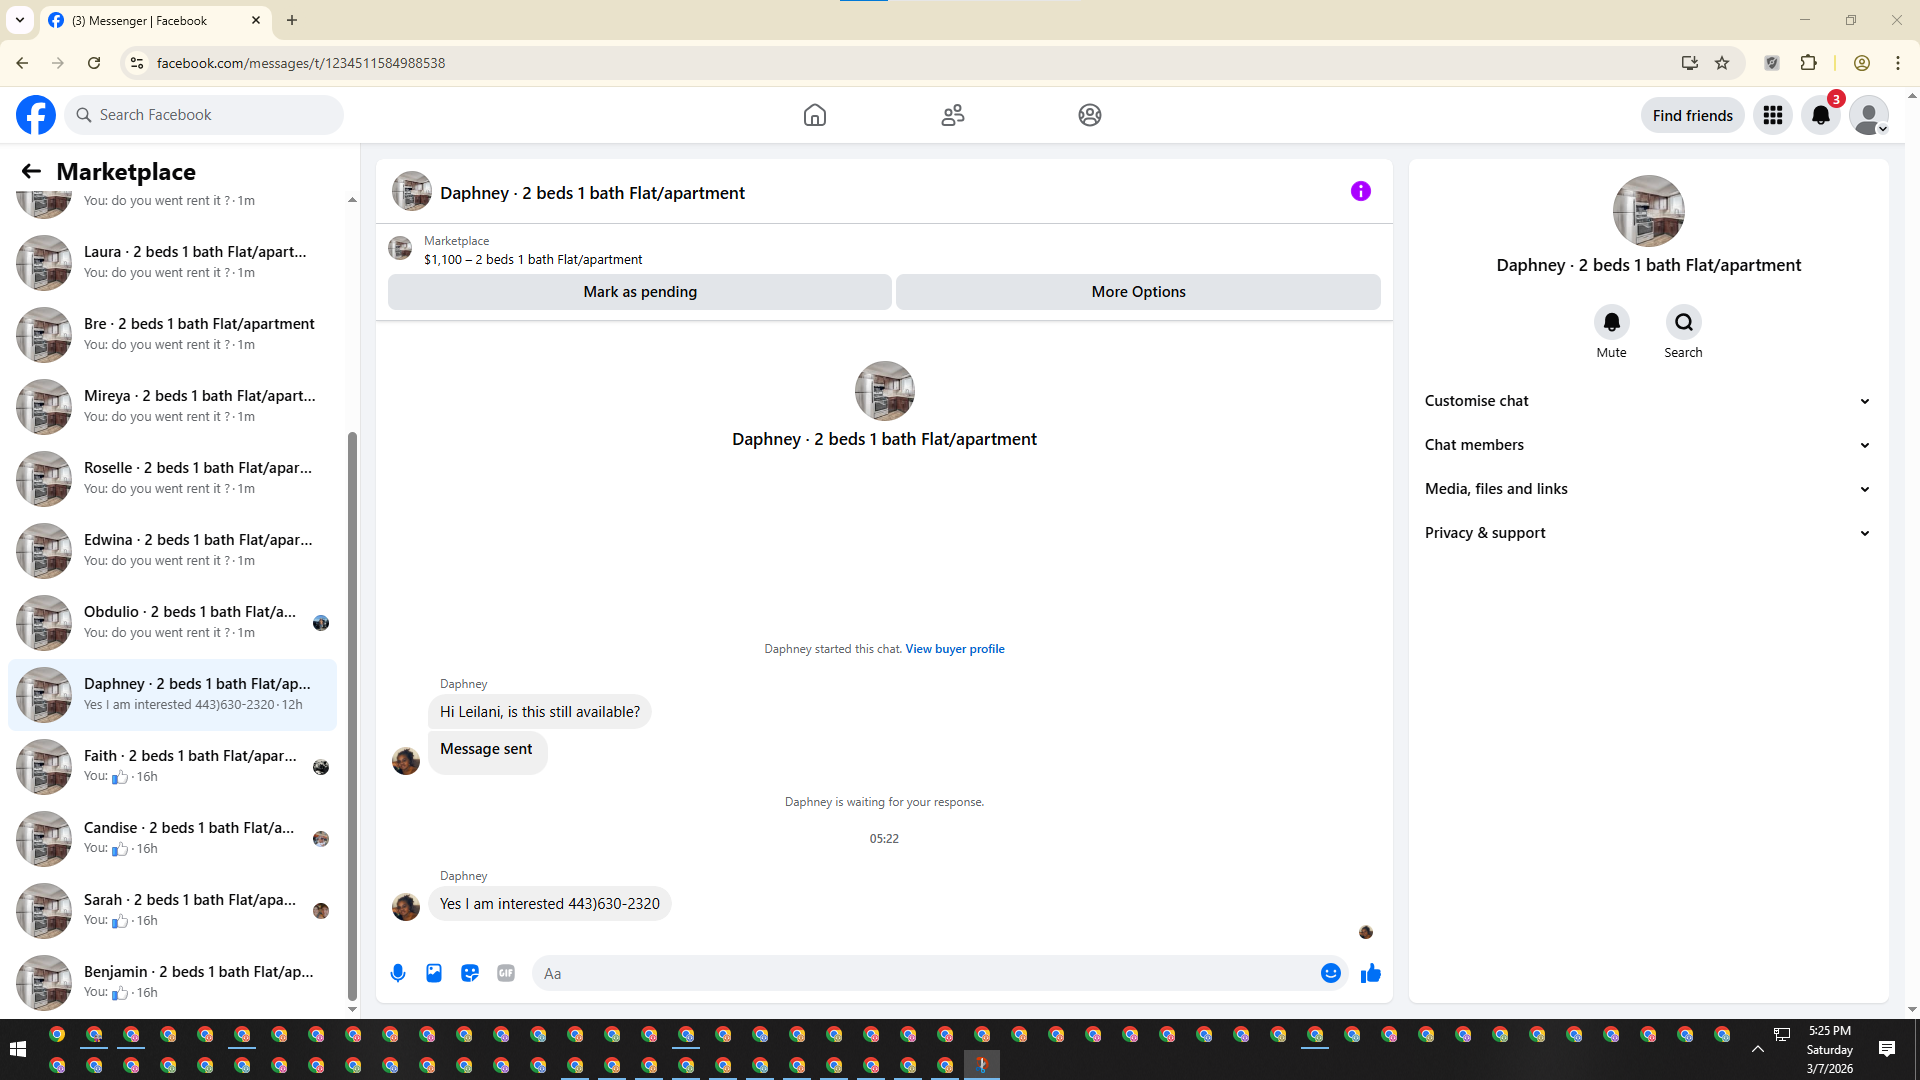Open the Obdulio conversation
This screenshot has height=1080, width=1920.
pos(172,622)
